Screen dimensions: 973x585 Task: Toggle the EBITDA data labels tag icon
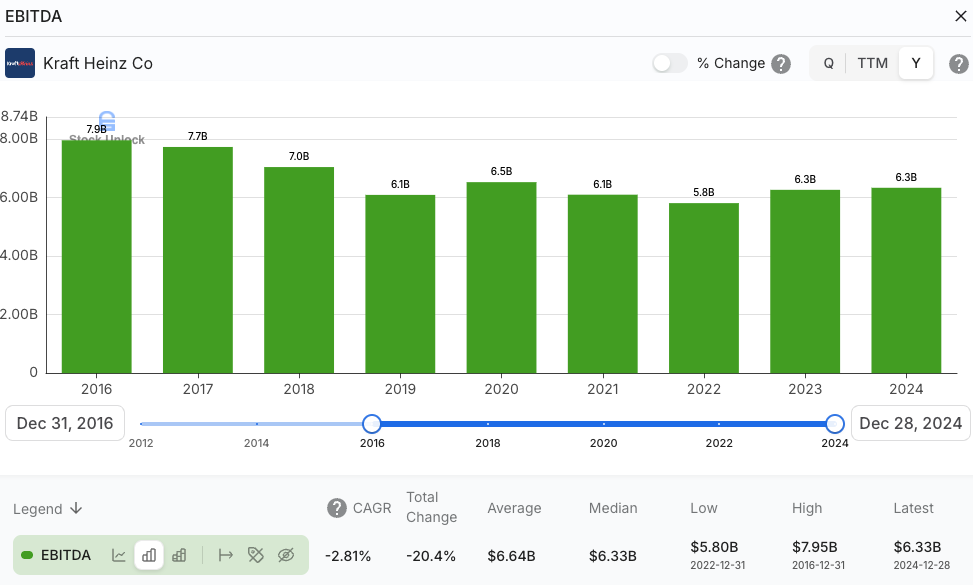(x=256, y=555)
